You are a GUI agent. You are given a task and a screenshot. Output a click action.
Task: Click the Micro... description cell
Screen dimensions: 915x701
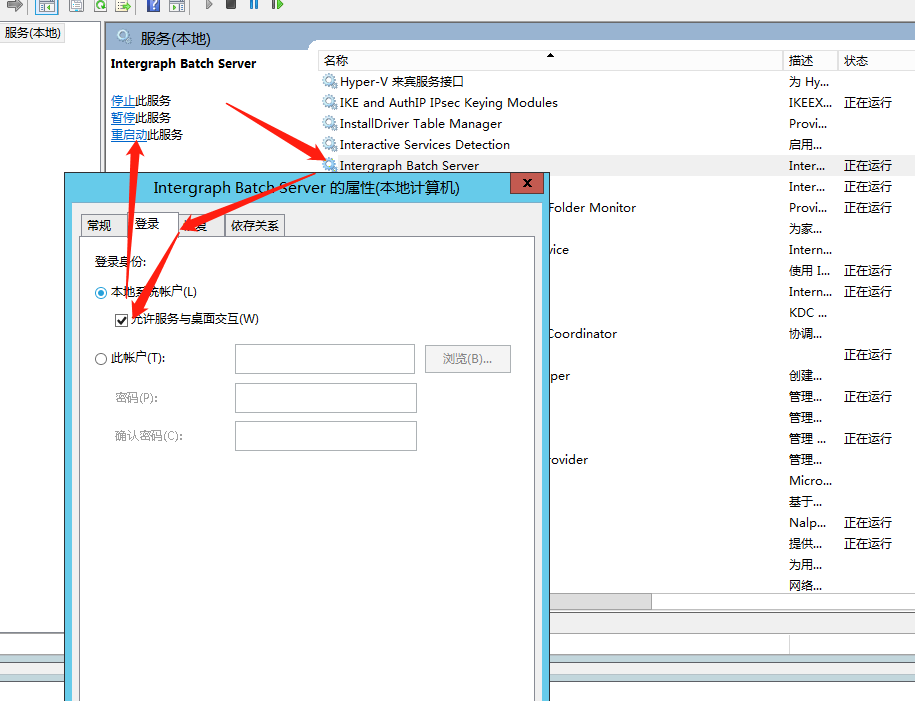point(810,481)
